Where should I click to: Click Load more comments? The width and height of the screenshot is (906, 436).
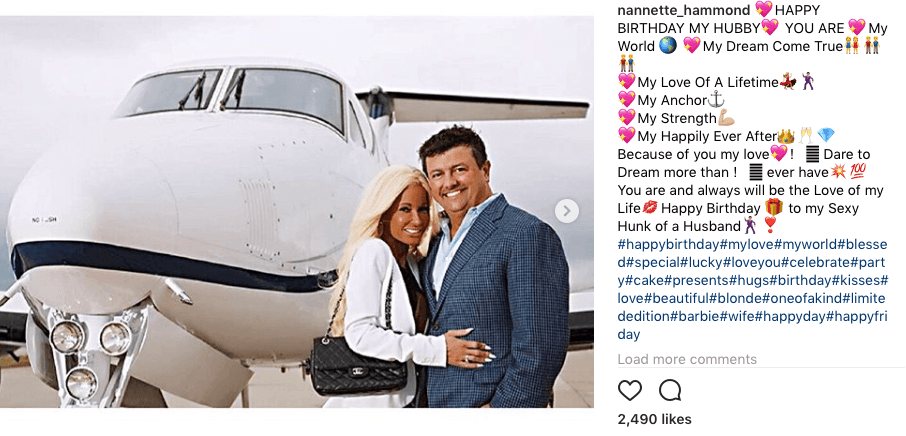click(x=687, y=359)
